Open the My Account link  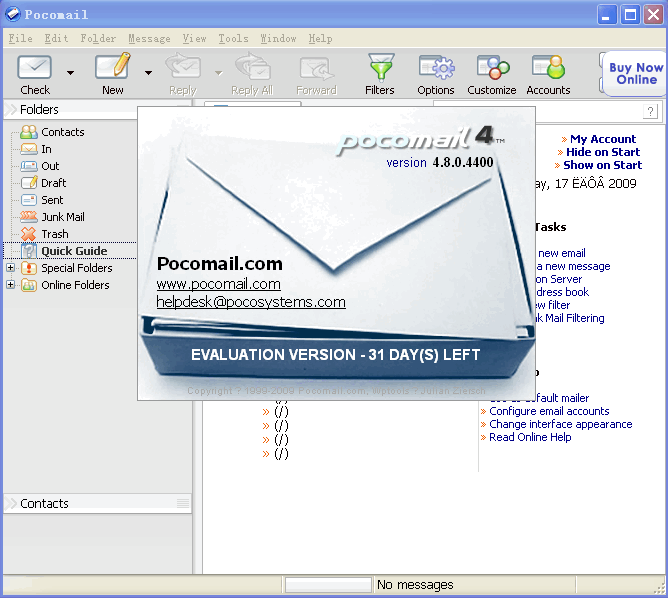coord(602,139)
